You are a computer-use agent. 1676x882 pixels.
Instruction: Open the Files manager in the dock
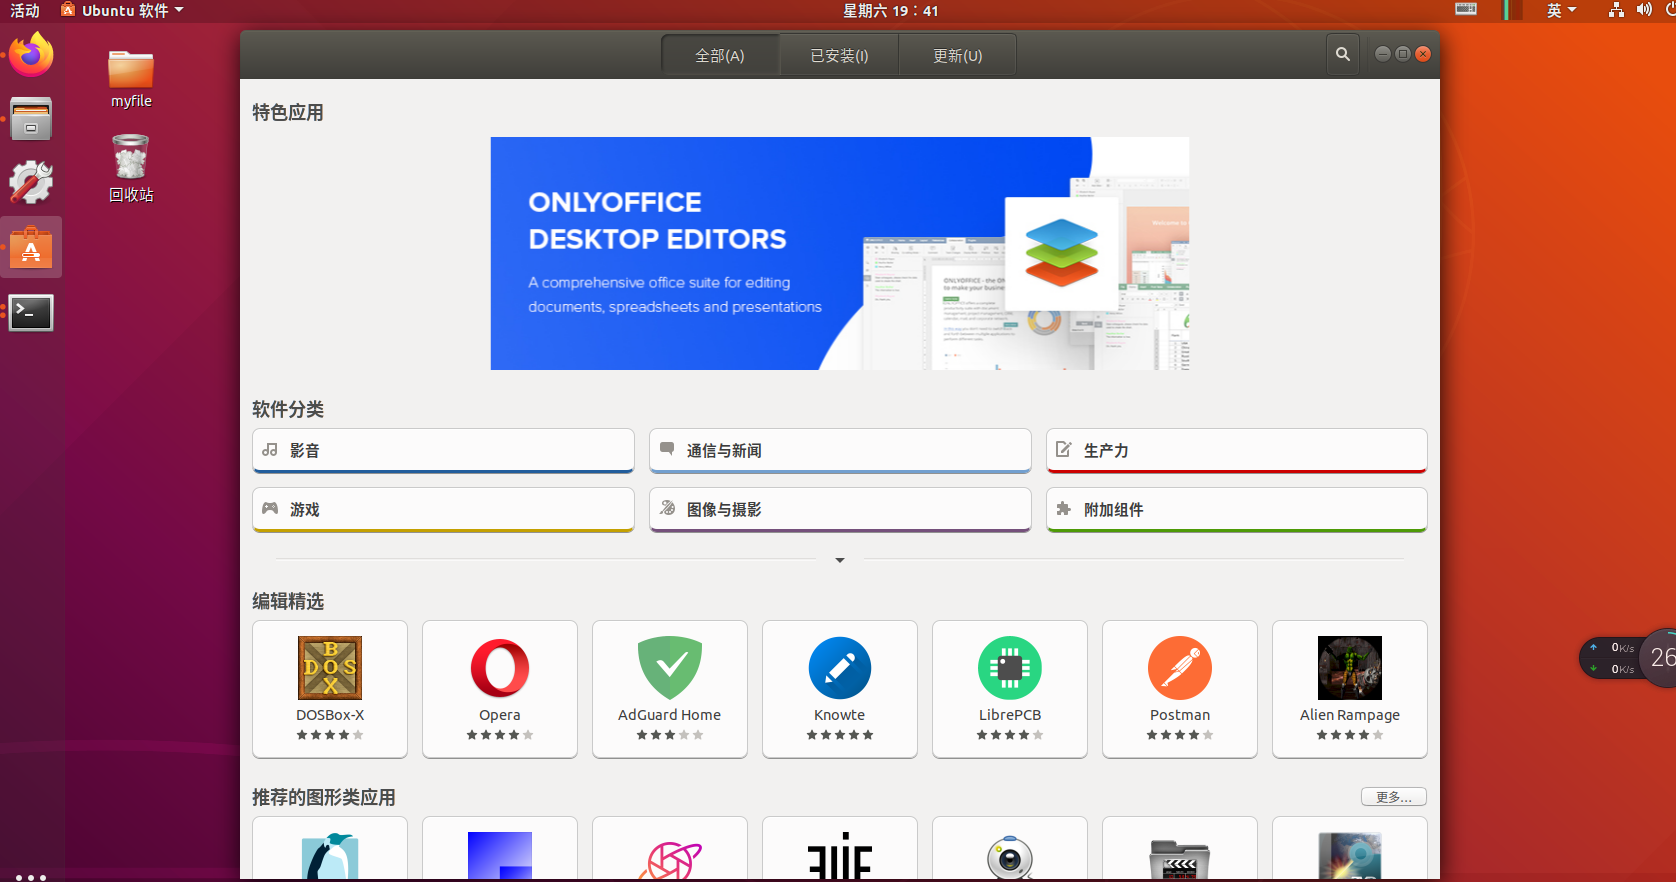(x=31, y=118)
